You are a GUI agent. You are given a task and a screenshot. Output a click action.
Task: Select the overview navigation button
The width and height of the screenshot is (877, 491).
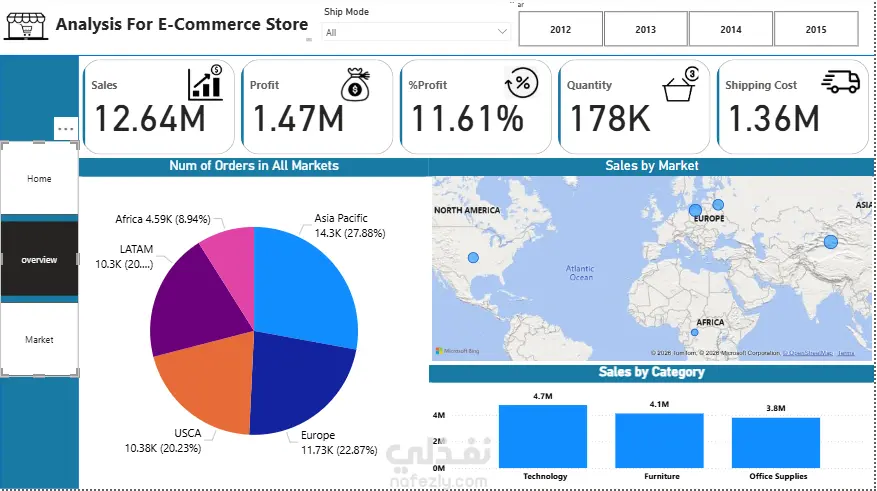[39, 259]
